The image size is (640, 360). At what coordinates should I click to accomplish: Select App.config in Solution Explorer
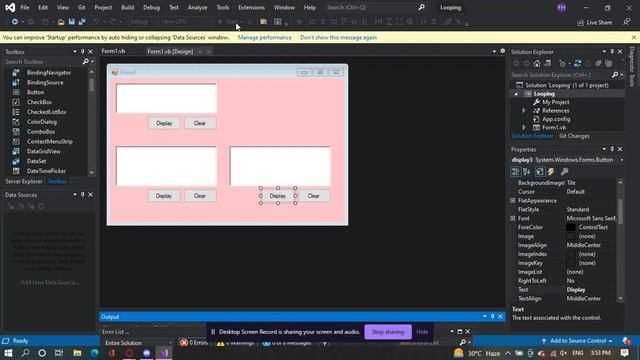[x=556, y=119]
